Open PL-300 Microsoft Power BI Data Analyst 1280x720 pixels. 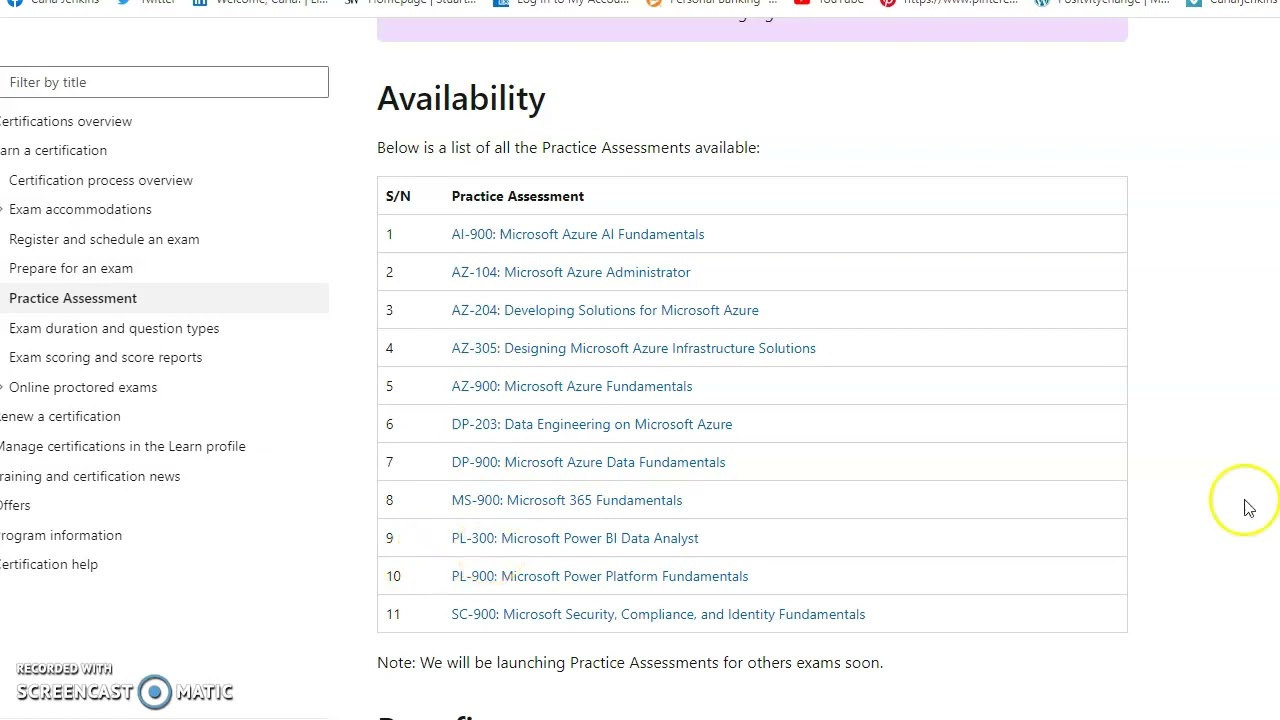tap(575, 538)
